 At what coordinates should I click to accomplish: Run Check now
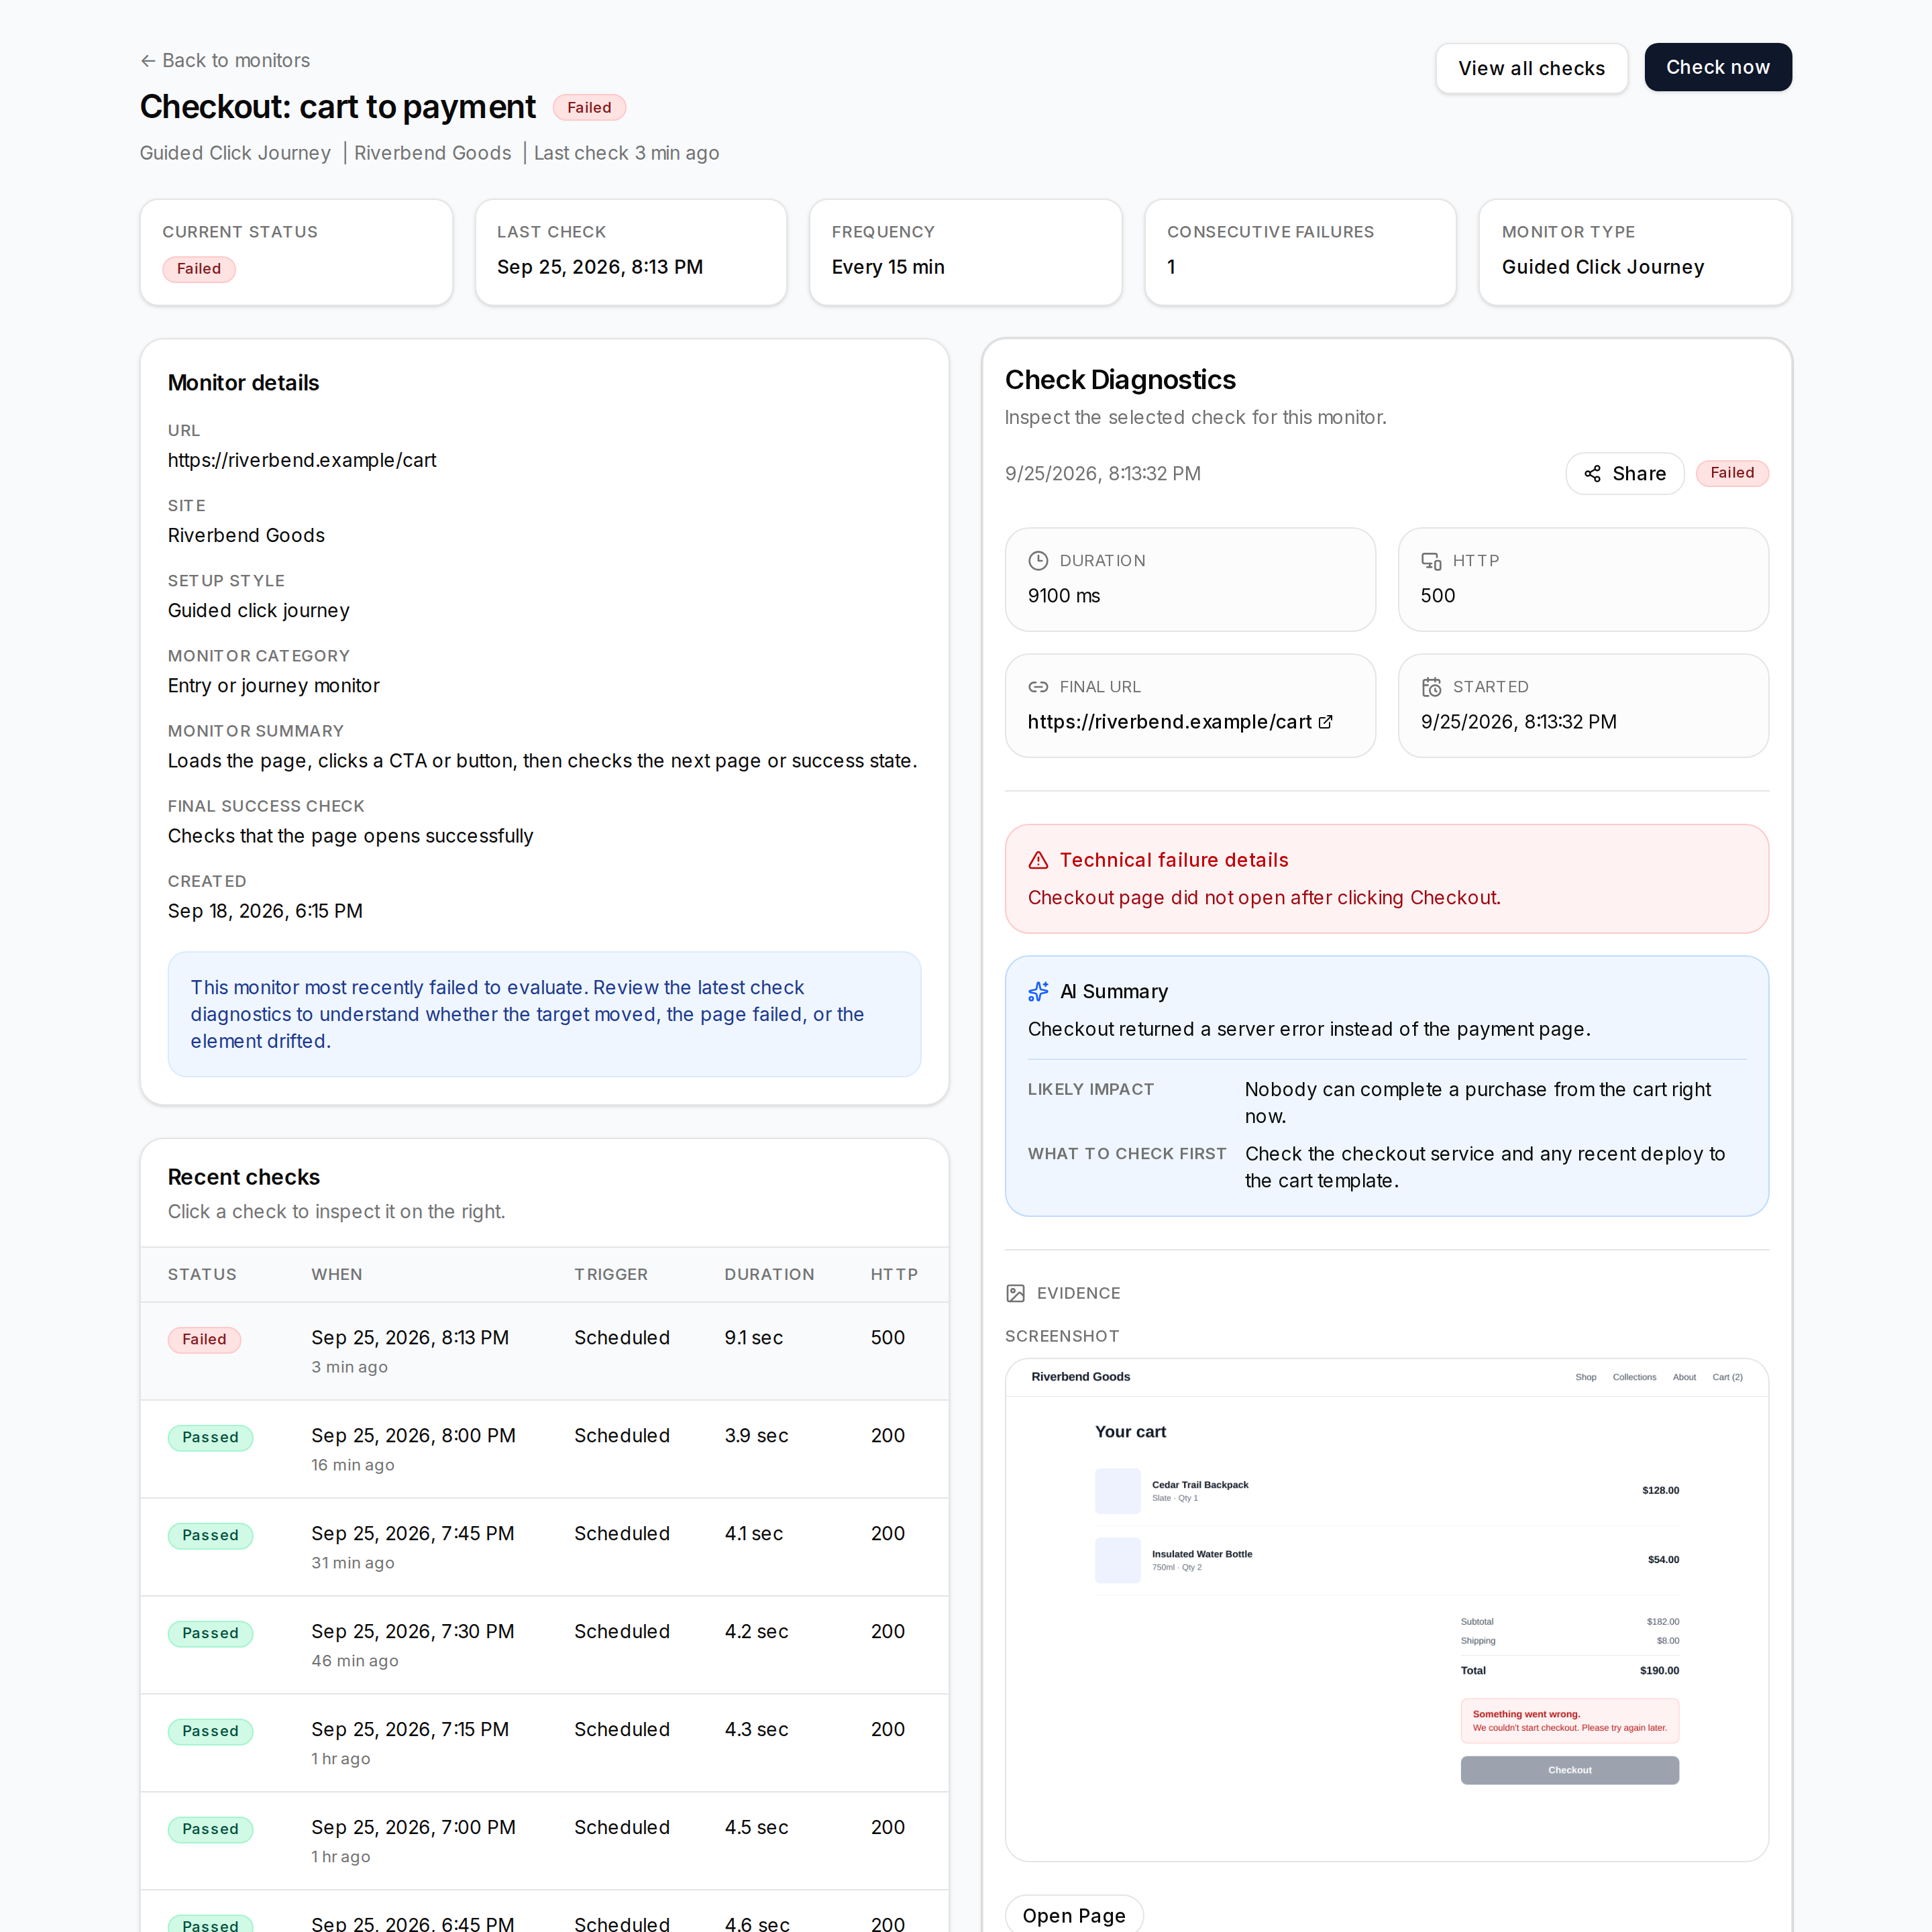1717,67
